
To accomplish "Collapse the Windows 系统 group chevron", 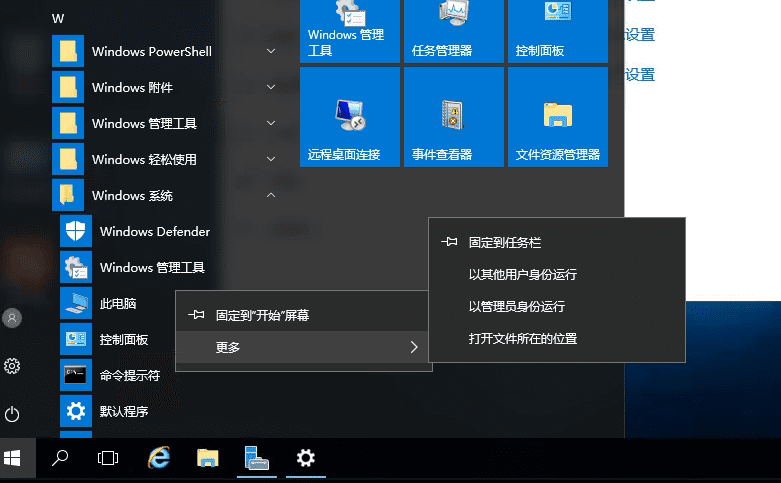I will [271, 195].
